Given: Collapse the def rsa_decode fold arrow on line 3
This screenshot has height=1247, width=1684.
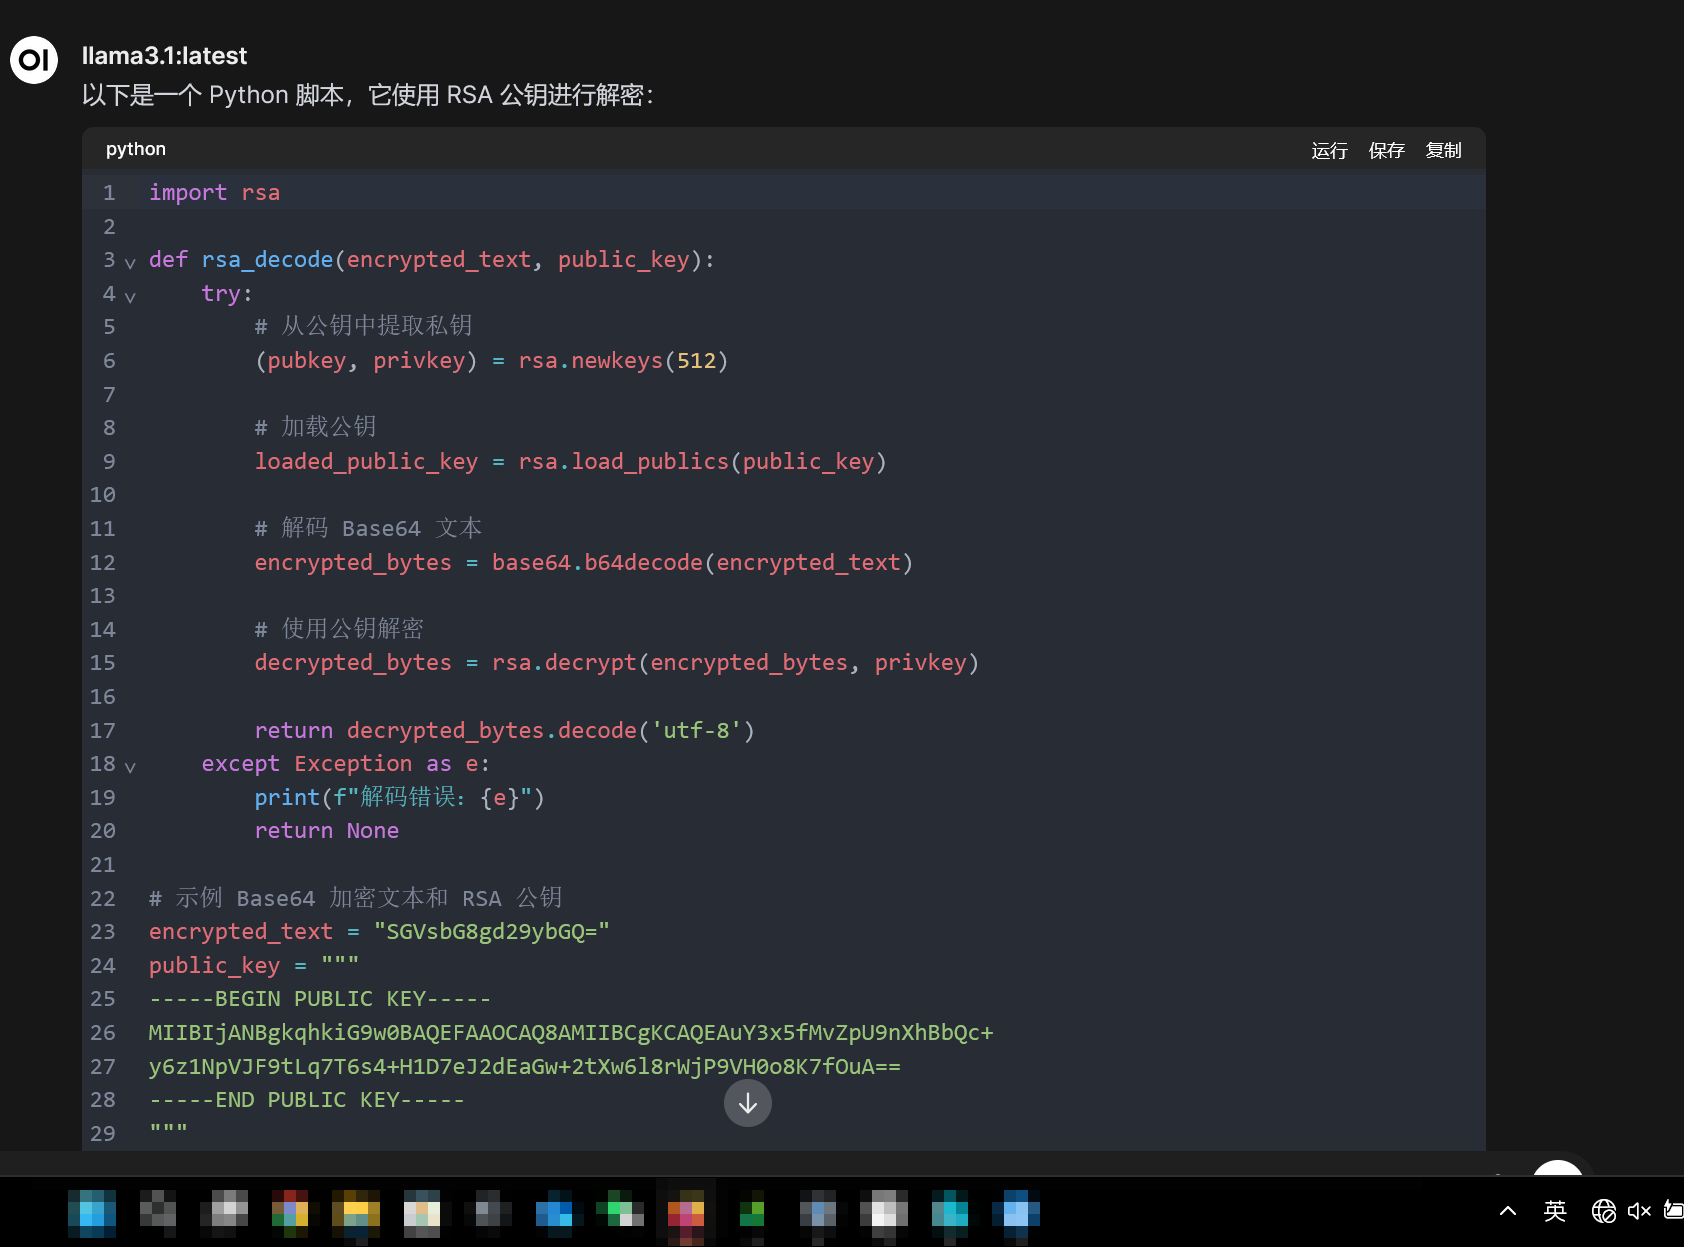Looking at the screenshot, I should [130, 262].
